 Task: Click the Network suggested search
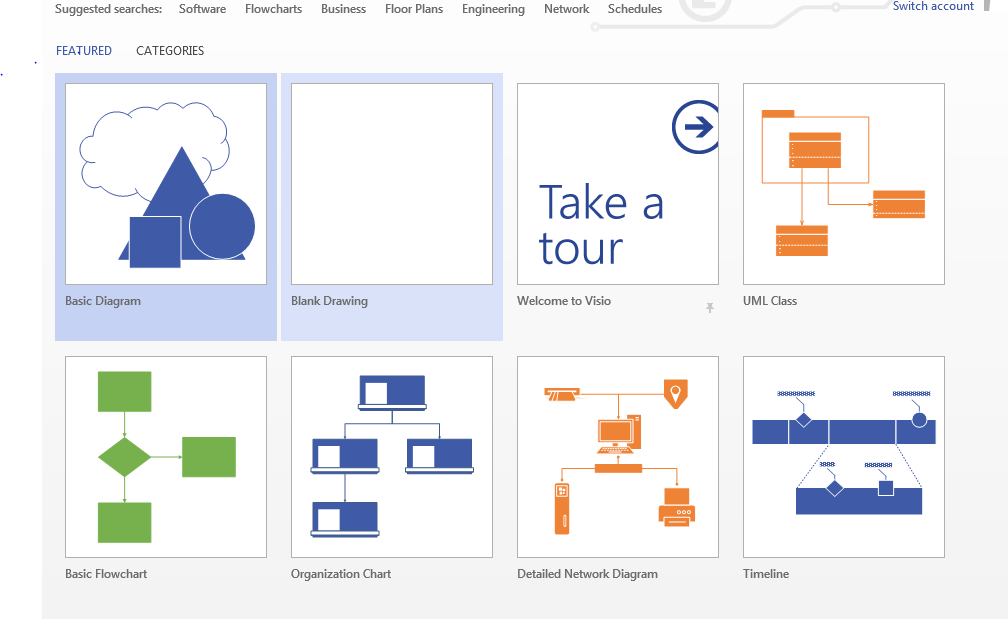[x=566, y=9]
